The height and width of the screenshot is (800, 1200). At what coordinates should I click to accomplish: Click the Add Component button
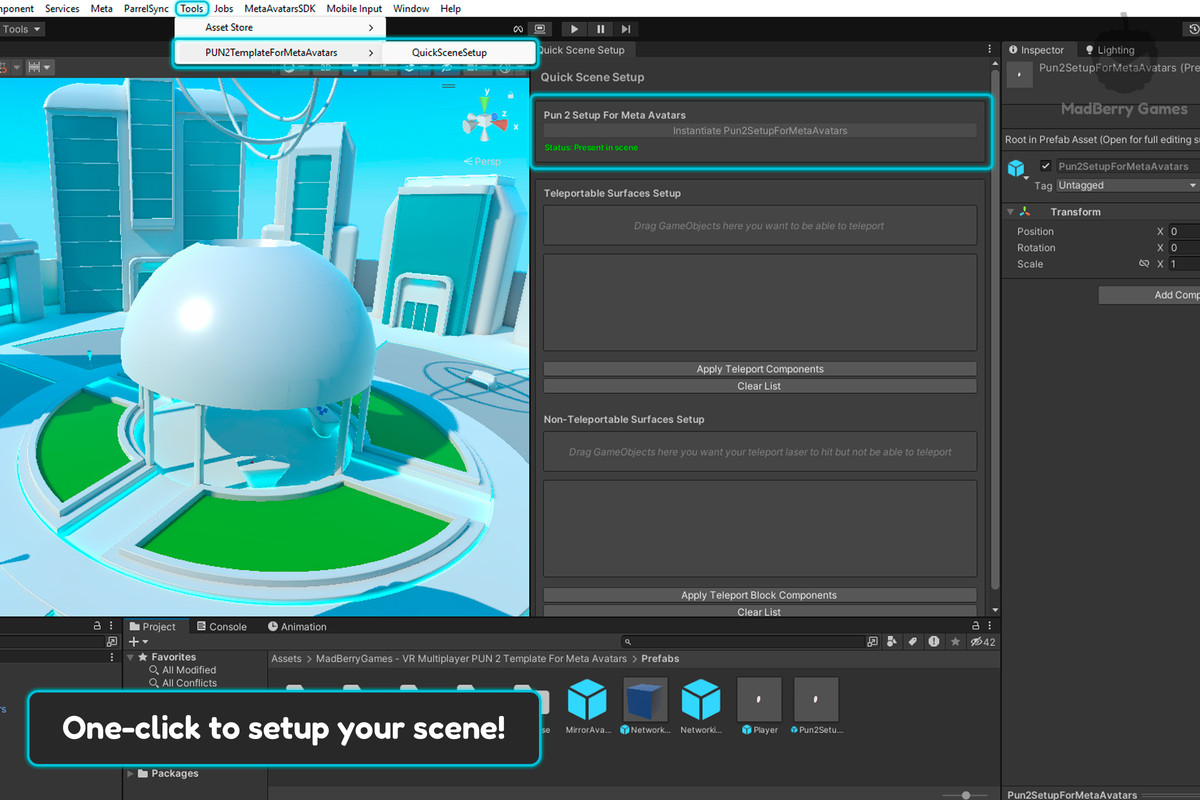point(1150,295)
